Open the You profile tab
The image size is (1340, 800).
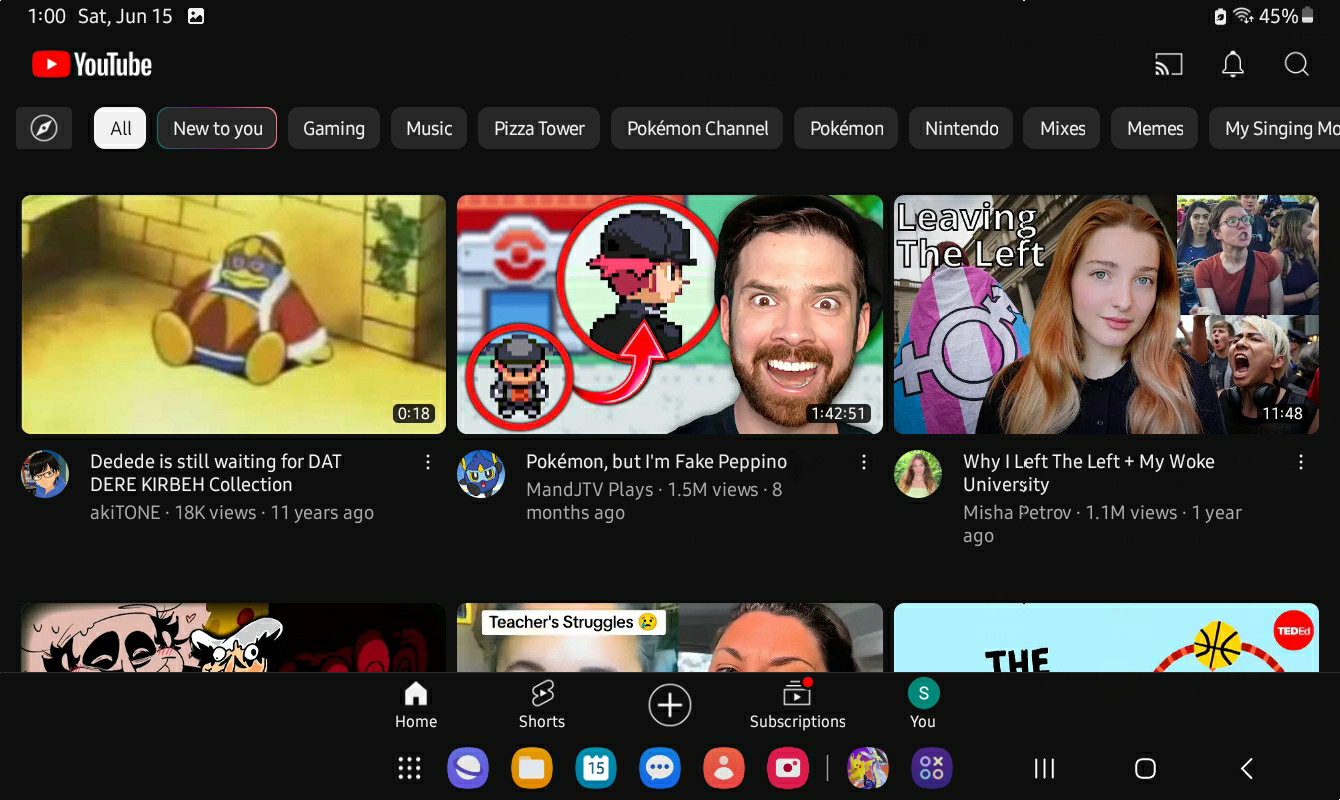pyautogui.click(x=923, y=705)
